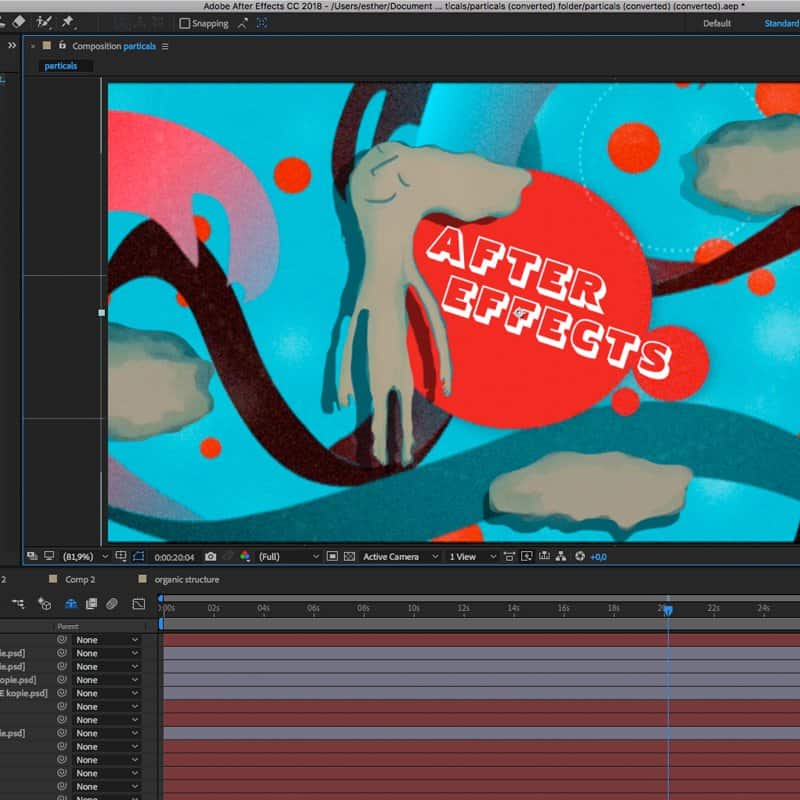The width and height of the screenshot is (800, 800).
Task: Open the Graph Editor icon
Action: coord(139,604)
